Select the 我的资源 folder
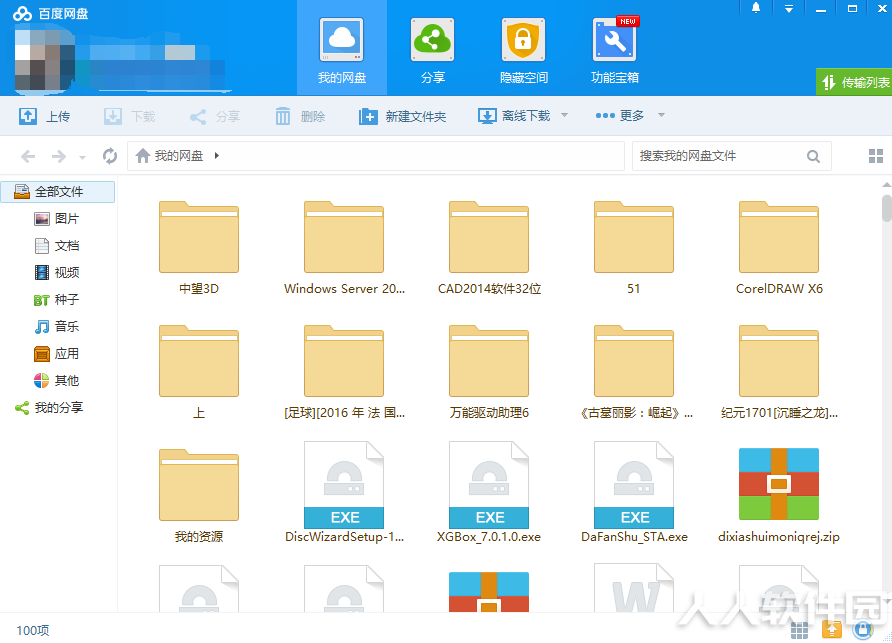892x643 pixels. 199,496
